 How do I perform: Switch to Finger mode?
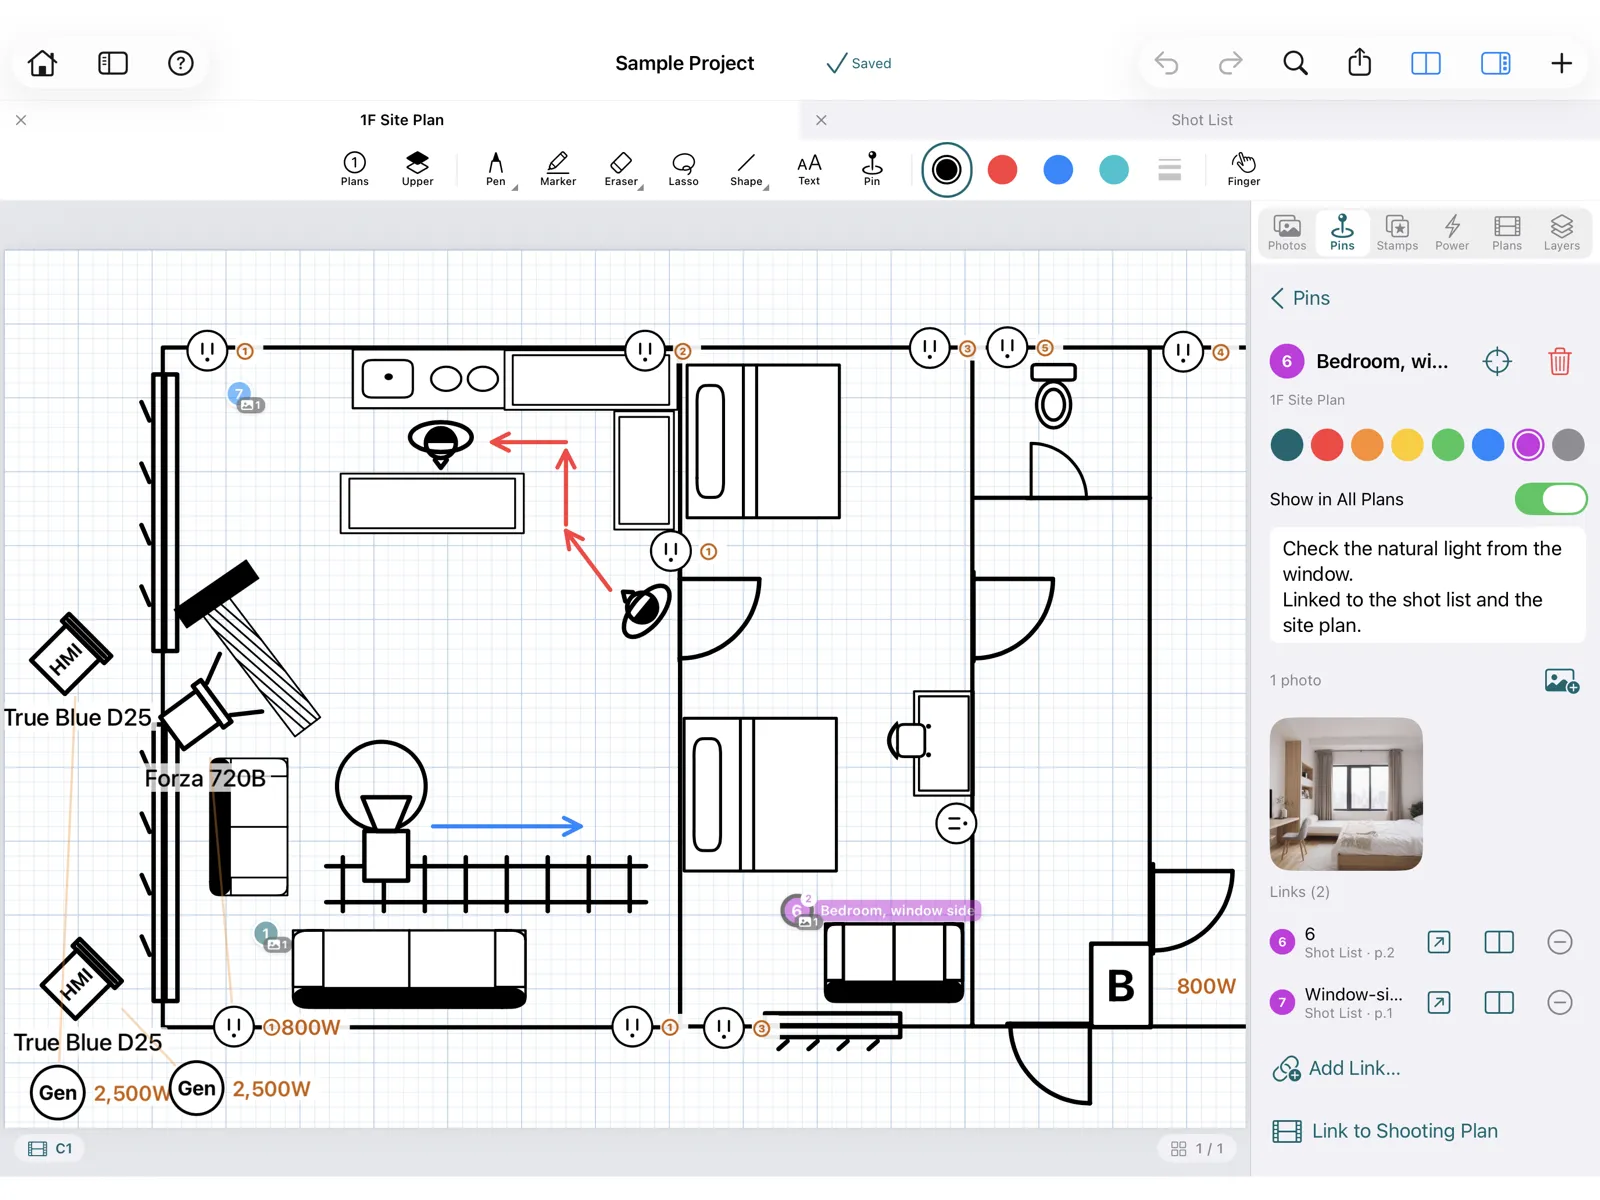[x=1243, y=169]
